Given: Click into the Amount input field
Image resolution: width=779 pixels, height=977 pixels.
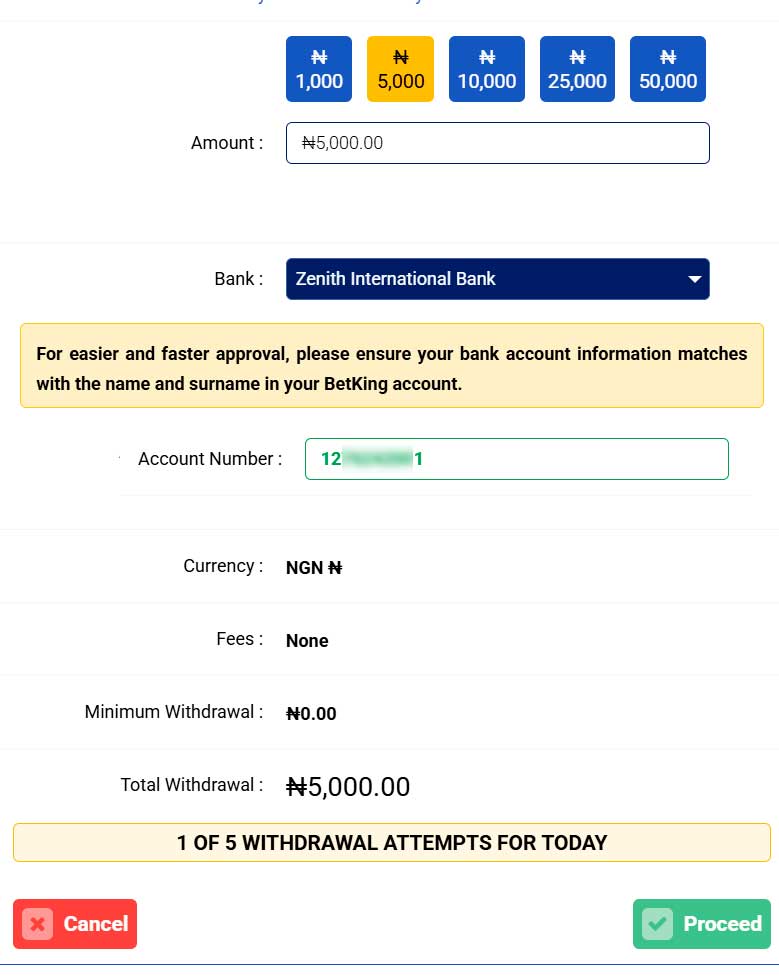Looking at the screenshot, I should [497, 143].
